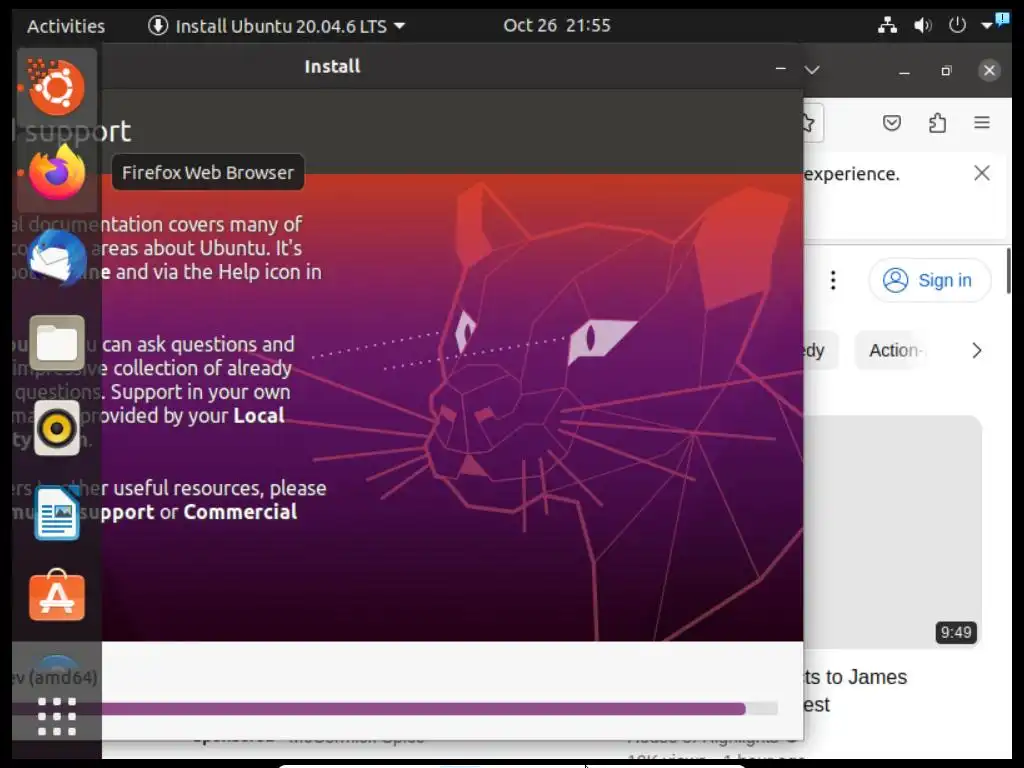This screenshot has height=768, width=1024.
Task: Click the installation progress bar
Action: click(440, 709)
